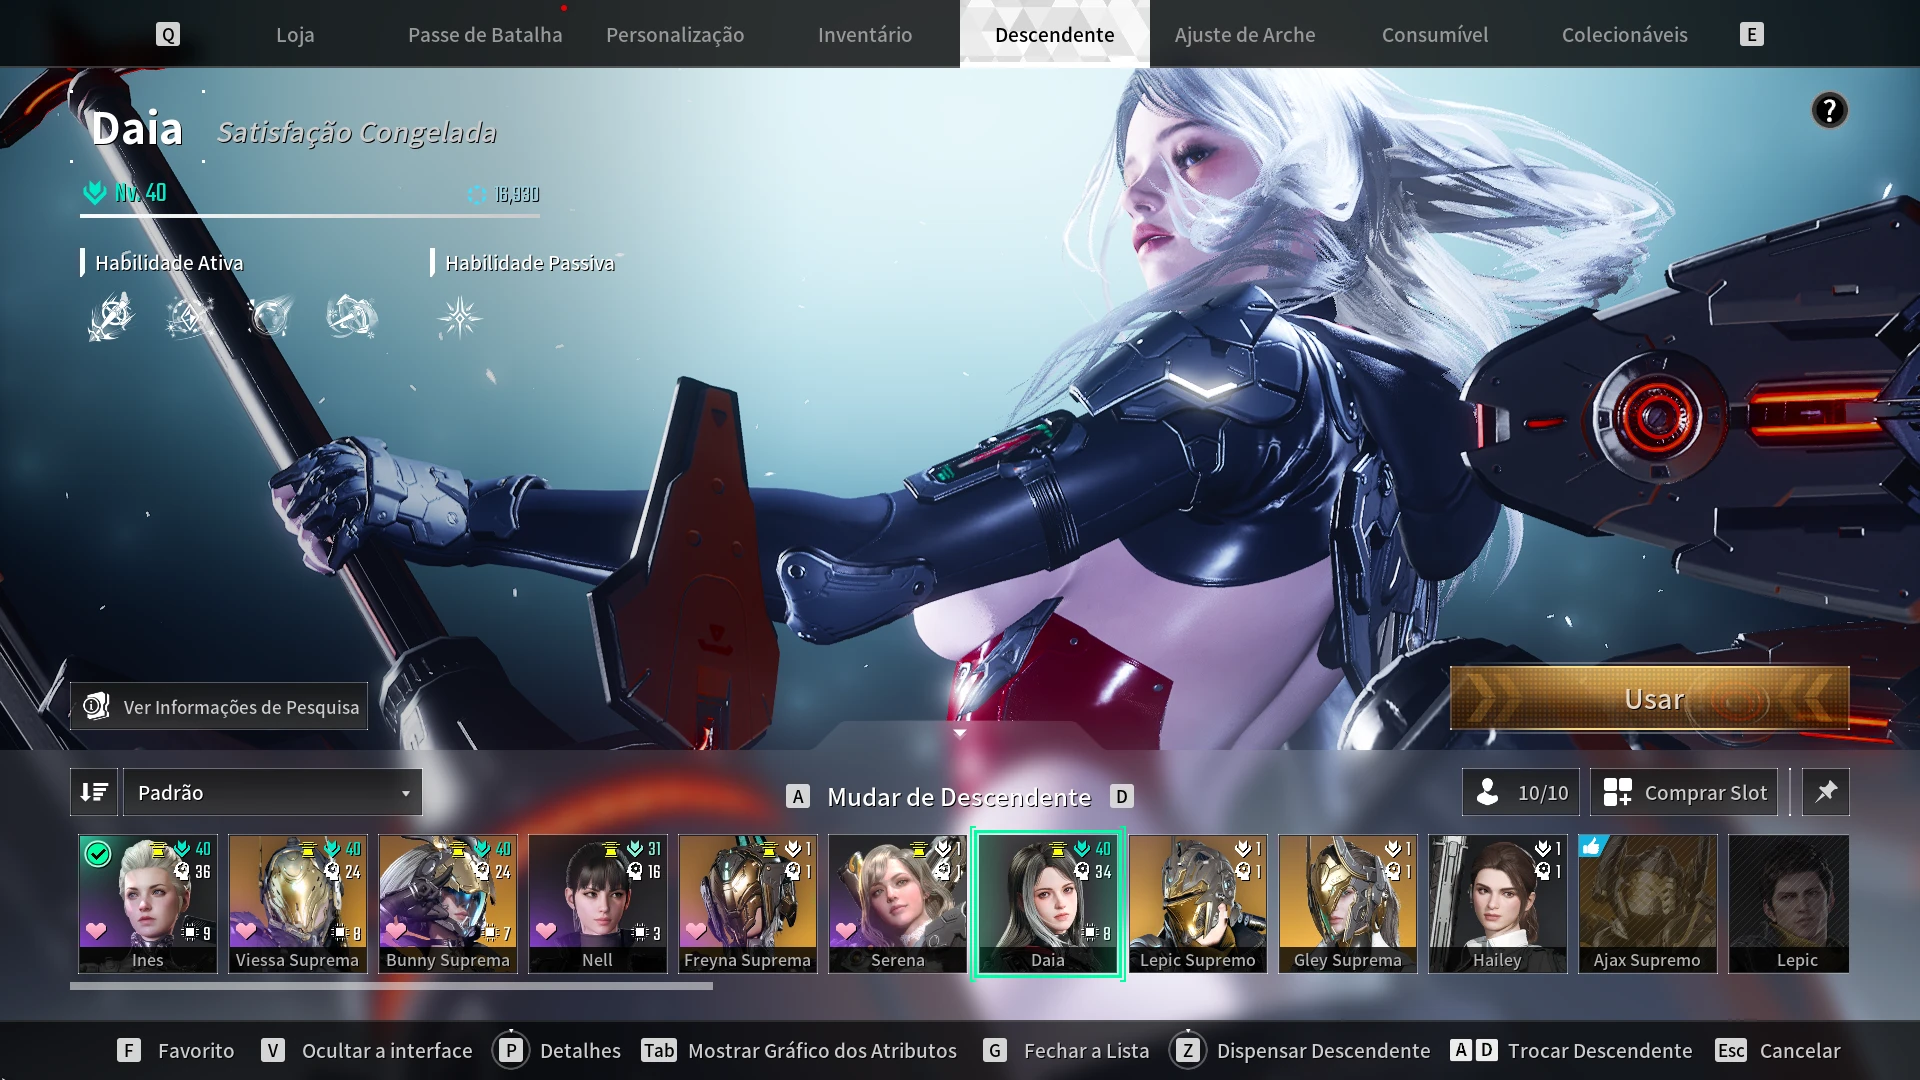1920x1080 pixels.
Task: Go to the Consumível tab
Action: point(1435,35)
